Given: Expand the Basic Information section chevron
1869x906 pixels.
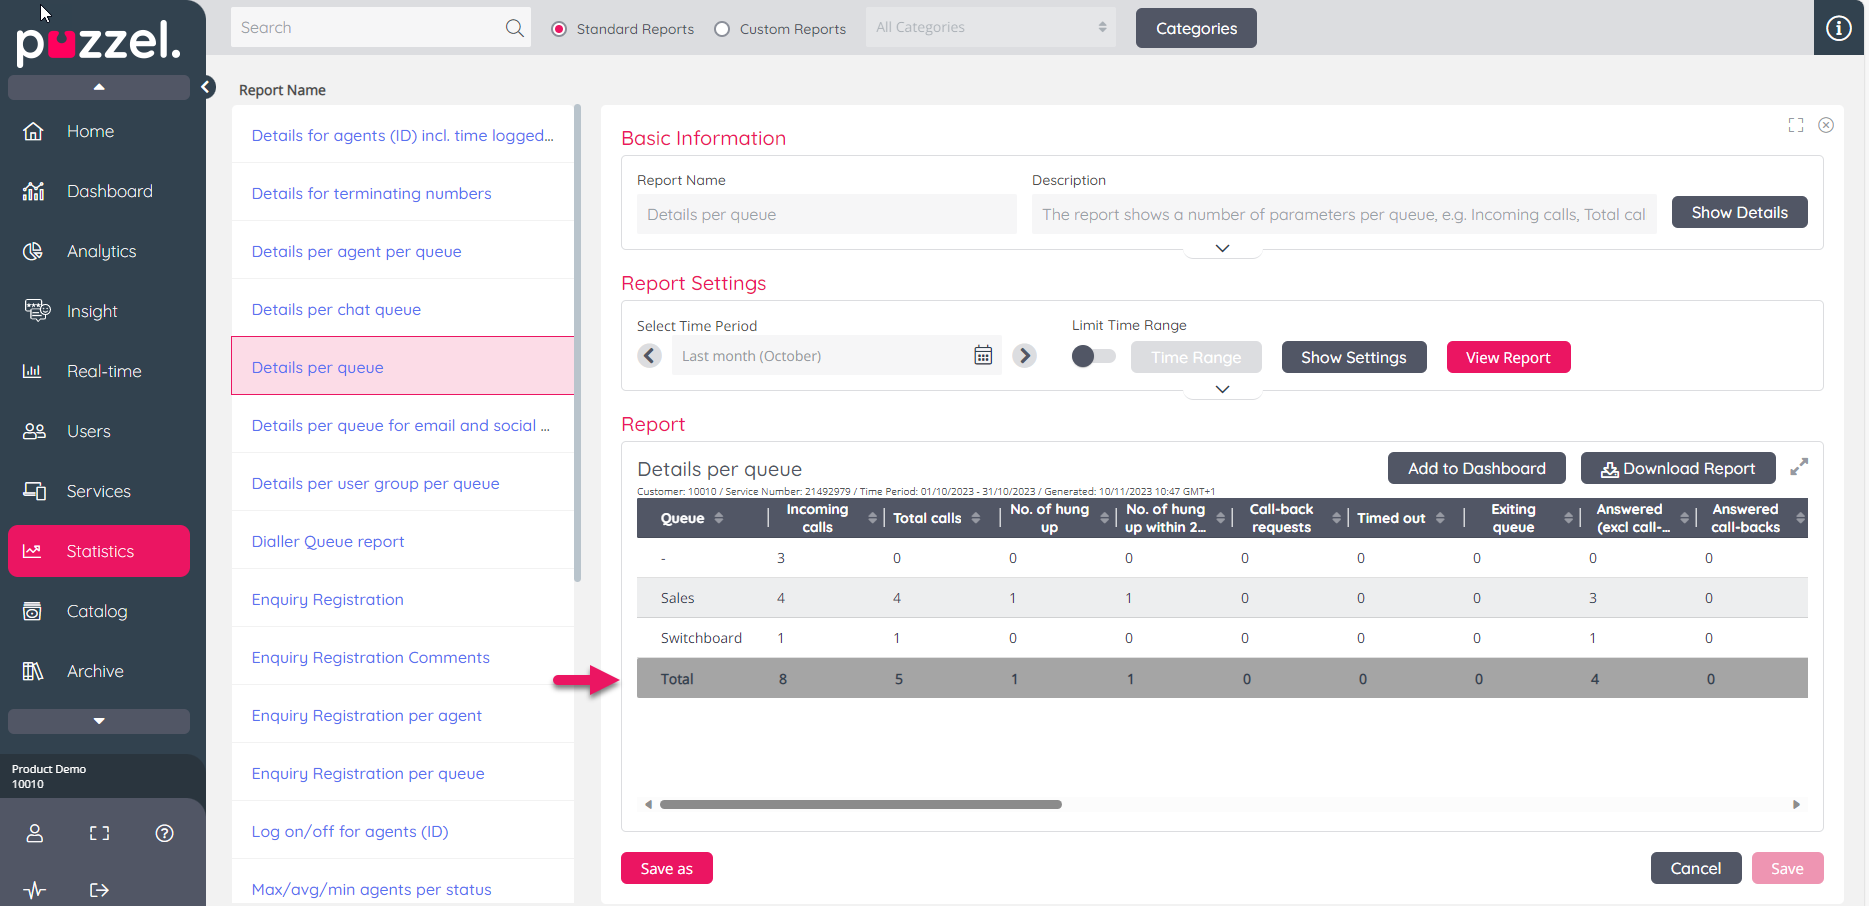Looking at the screenshot, I should coord(1222,248).
